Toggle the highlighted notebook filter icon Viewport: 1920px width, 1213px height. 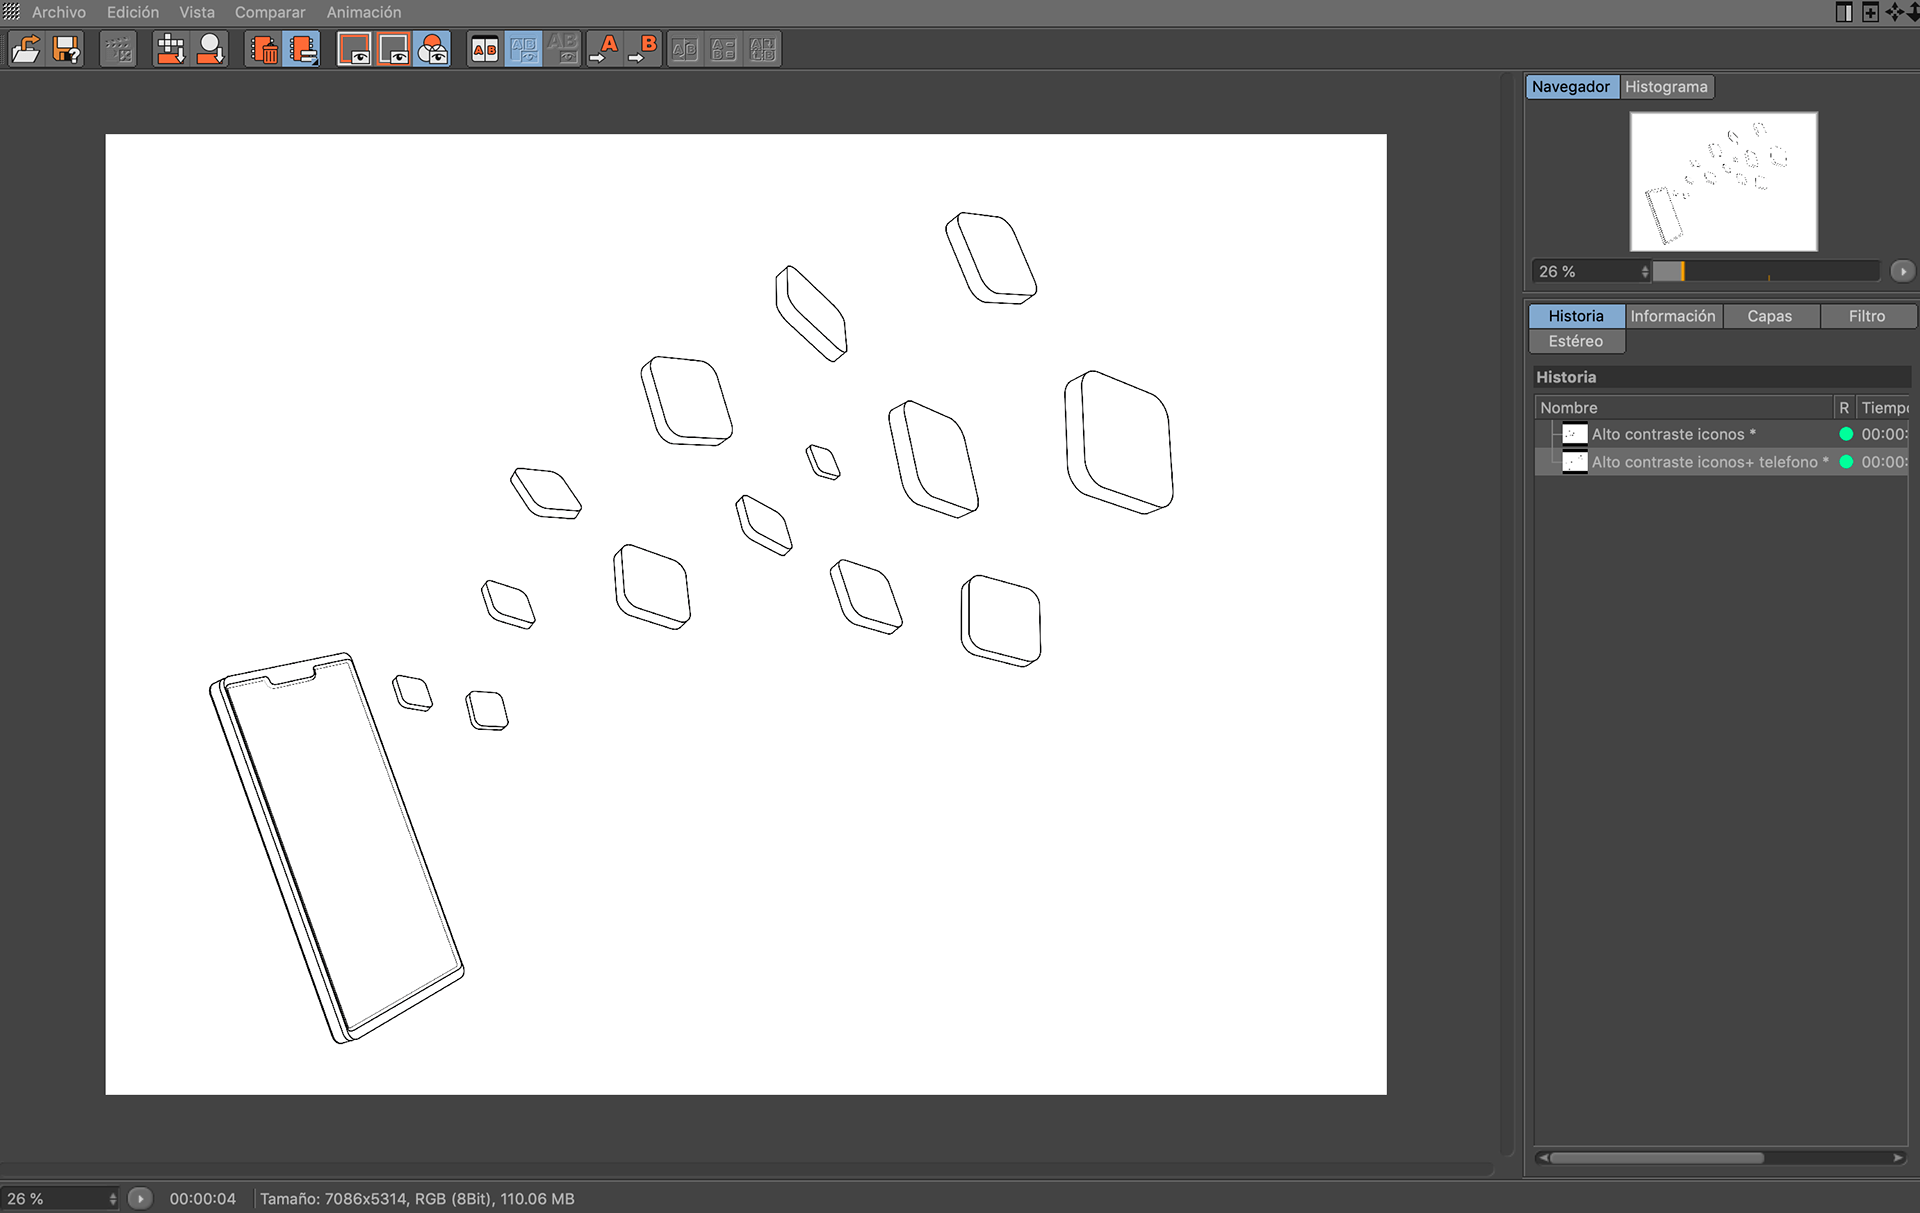point(303,49)
